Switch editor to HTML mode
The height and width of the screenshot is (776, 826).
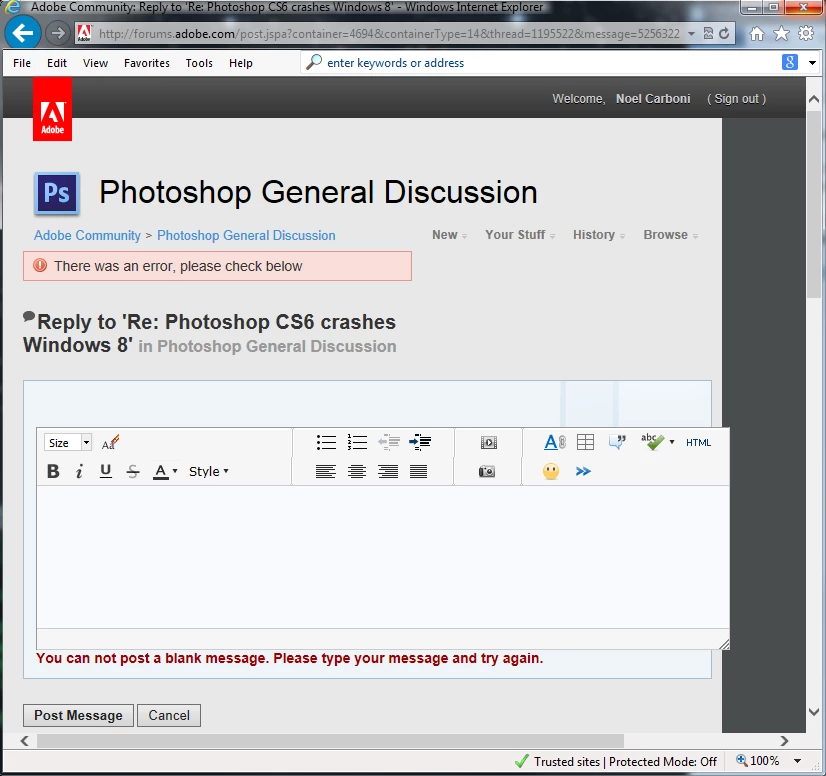[x=699, y=443]
